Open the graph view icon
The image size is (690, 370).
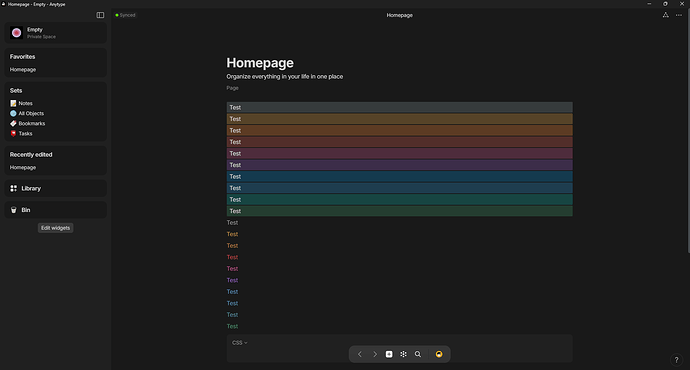[404, 354]
